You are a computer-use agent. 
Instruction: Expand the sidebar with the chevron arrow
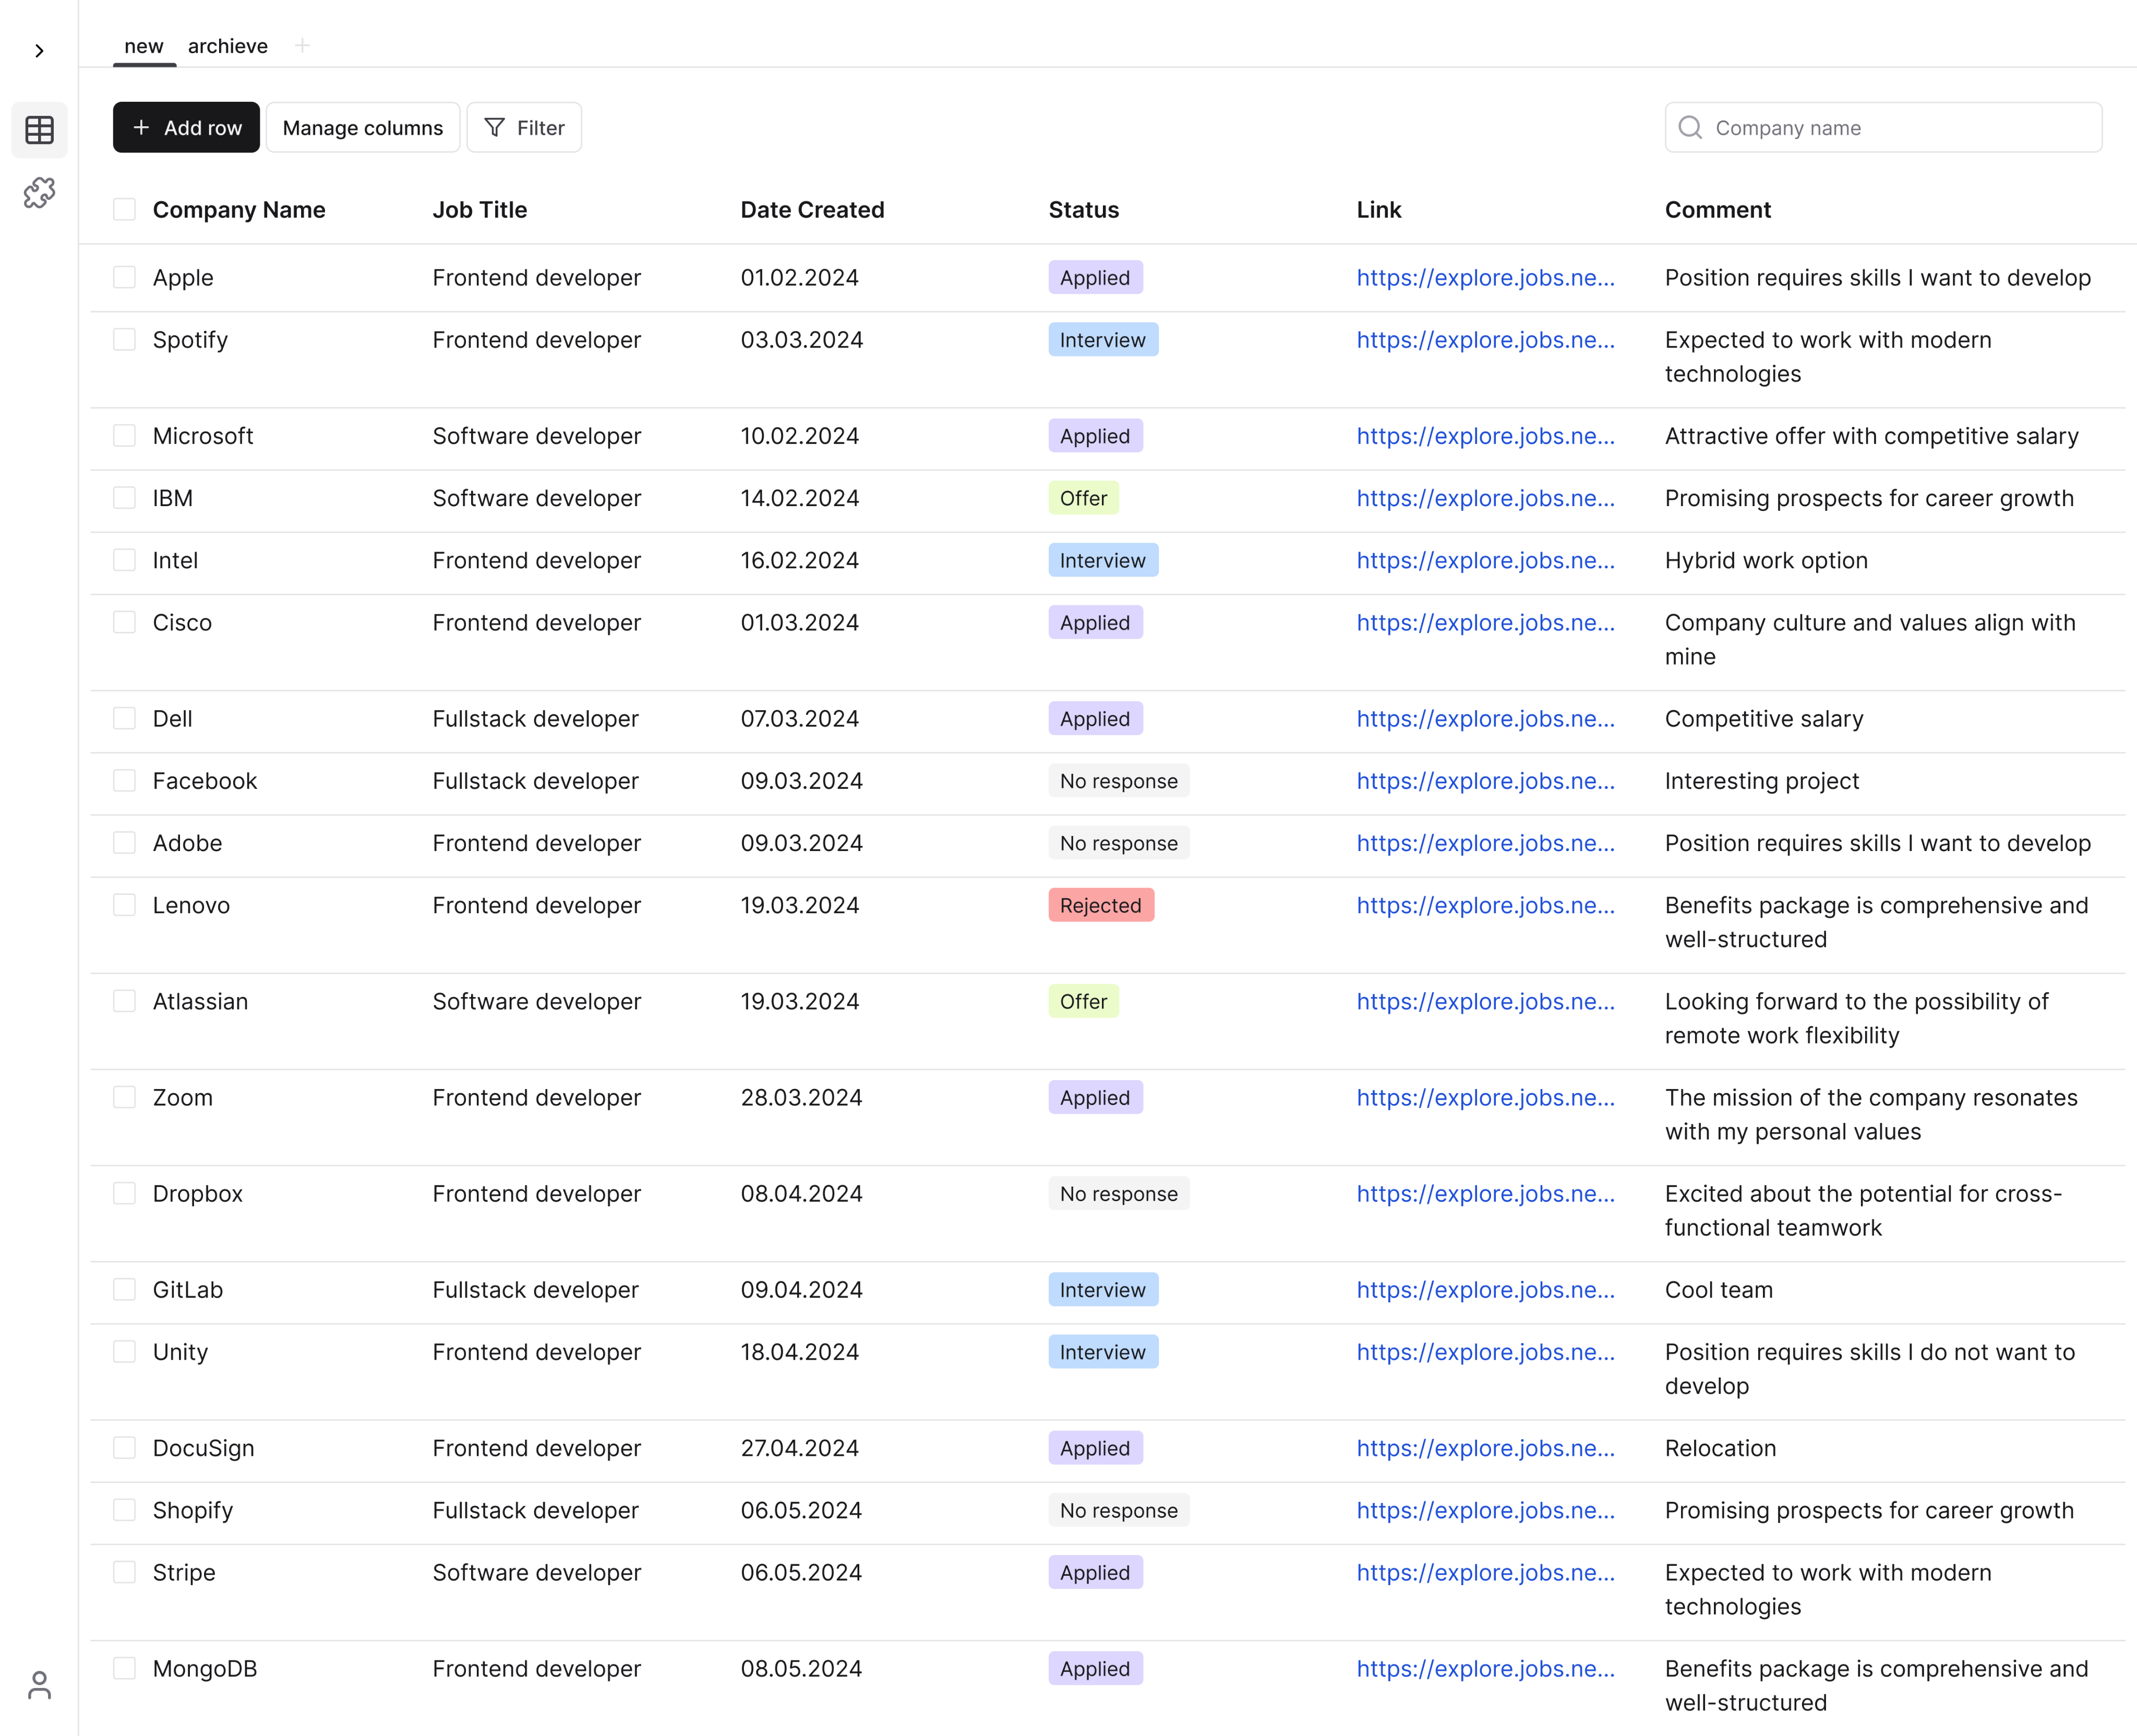pos(39,51)
